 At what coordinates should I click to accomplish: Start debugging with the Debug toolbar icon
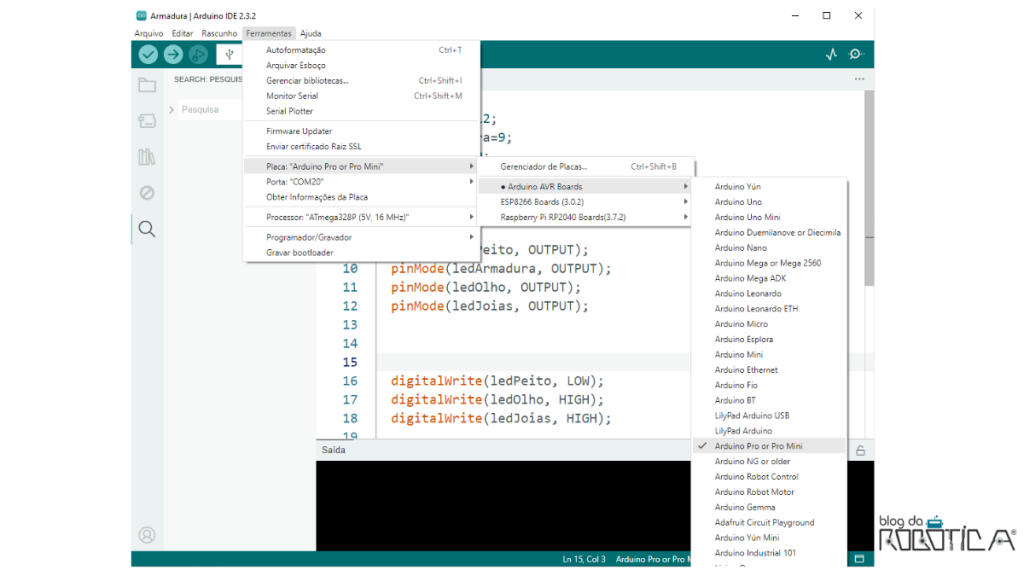(x=196, y=54)
